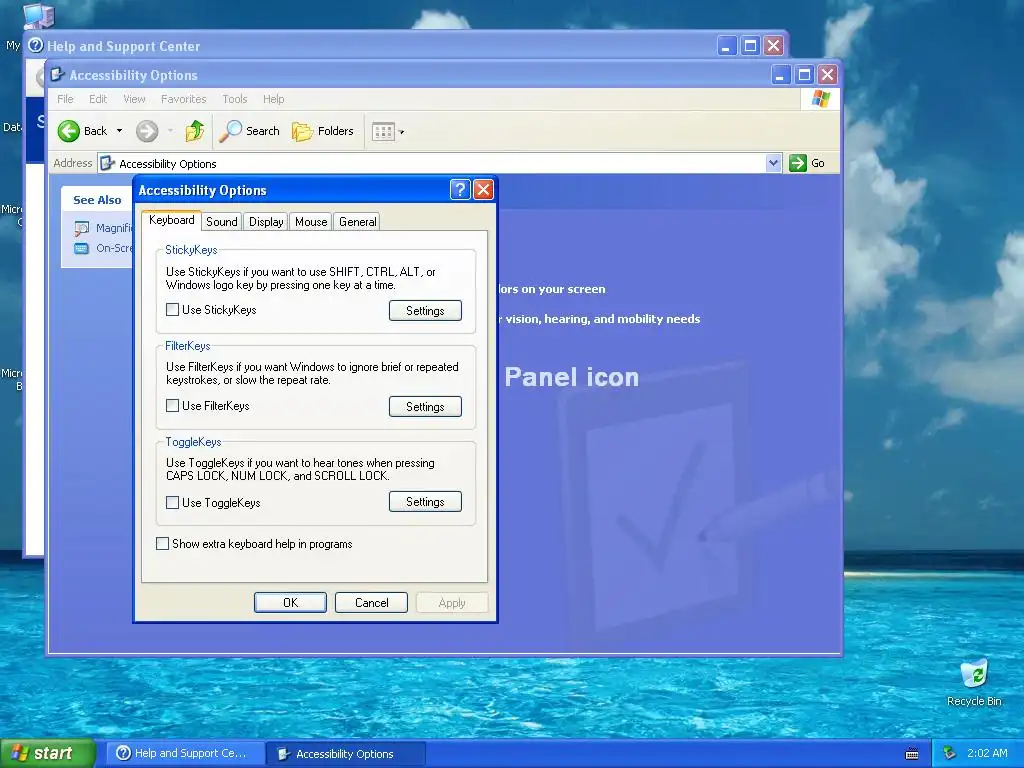The width and height of the screenshot is (1024, 768).
Task: Open the File menu
Action: point(65,99)
